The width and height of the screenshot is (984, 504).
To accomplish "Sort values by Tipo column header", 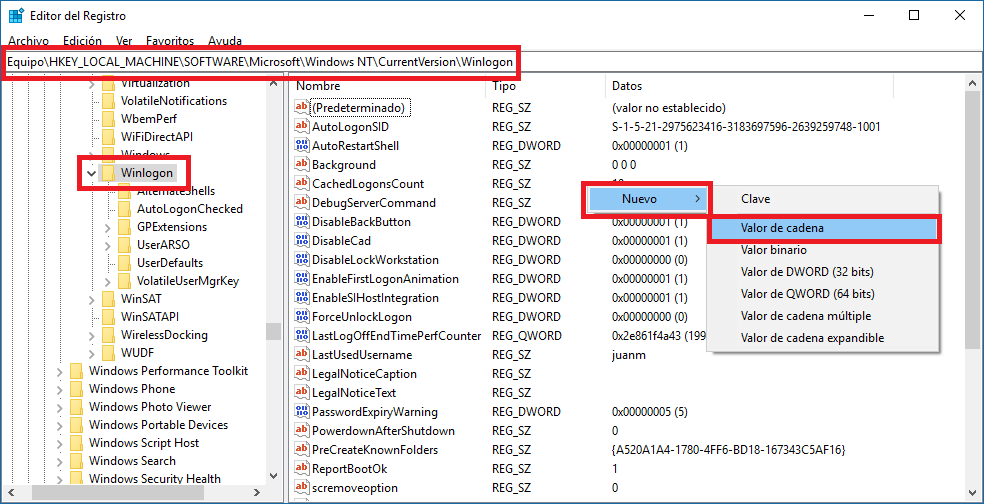I will (x=545, y=86).
